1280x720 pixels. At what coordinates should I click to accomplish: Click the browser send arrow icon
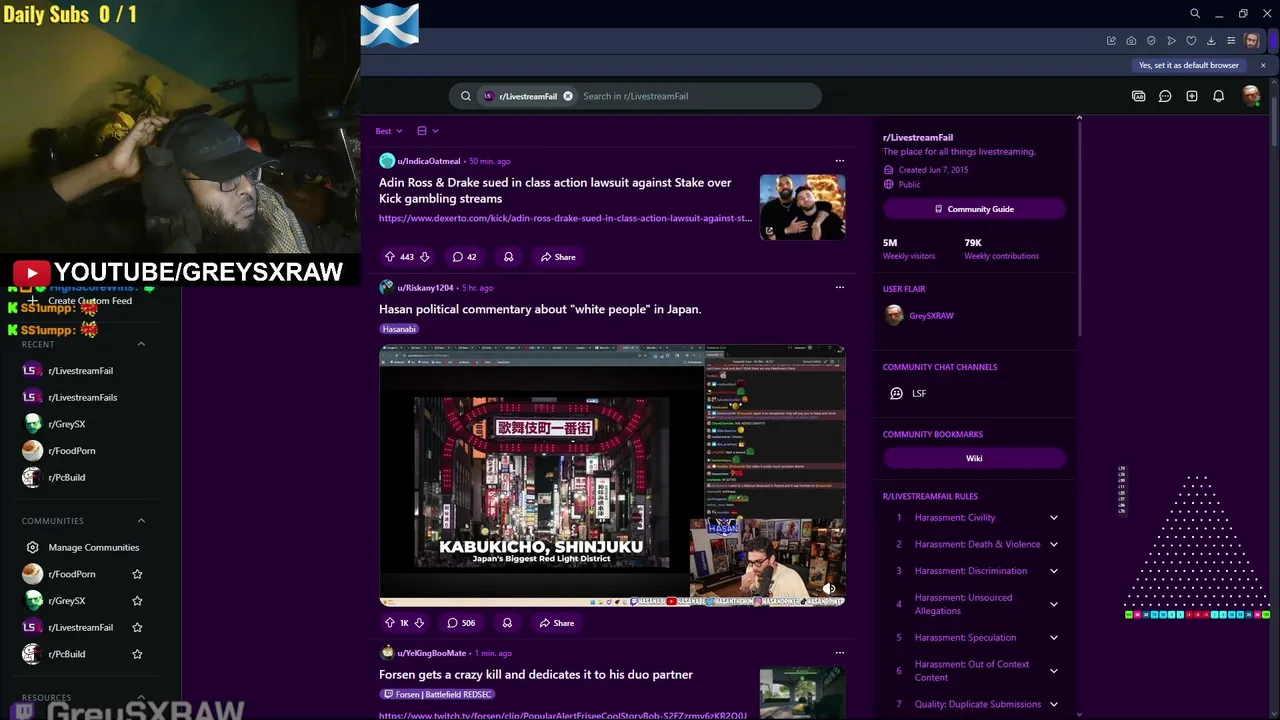[x=1171, y=41]
